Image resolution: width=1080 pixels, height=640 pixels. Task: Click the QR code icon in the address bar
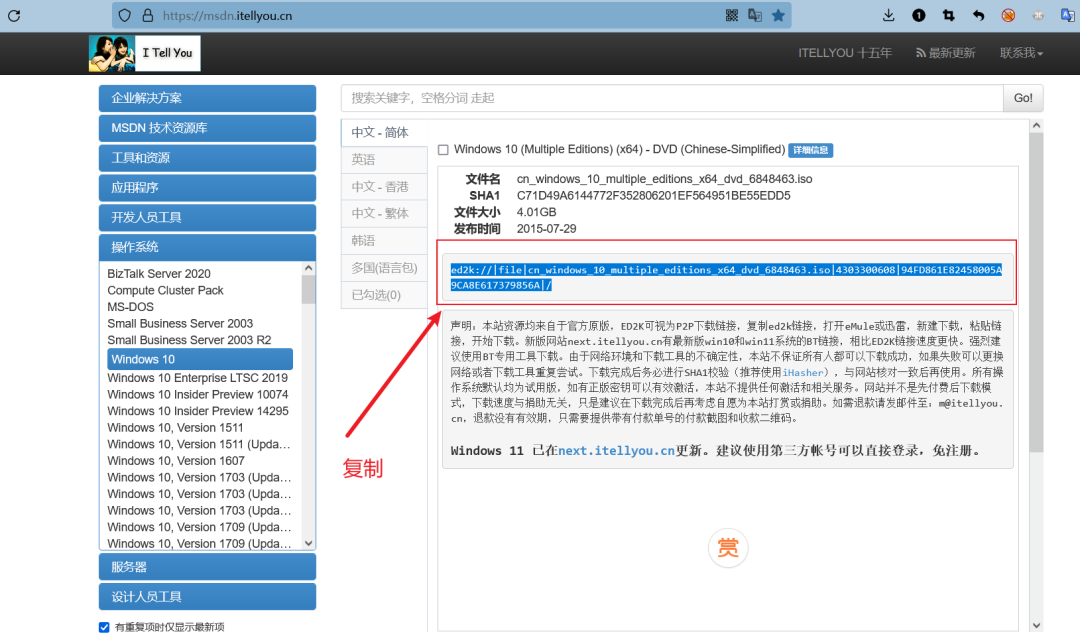(732, 15)
